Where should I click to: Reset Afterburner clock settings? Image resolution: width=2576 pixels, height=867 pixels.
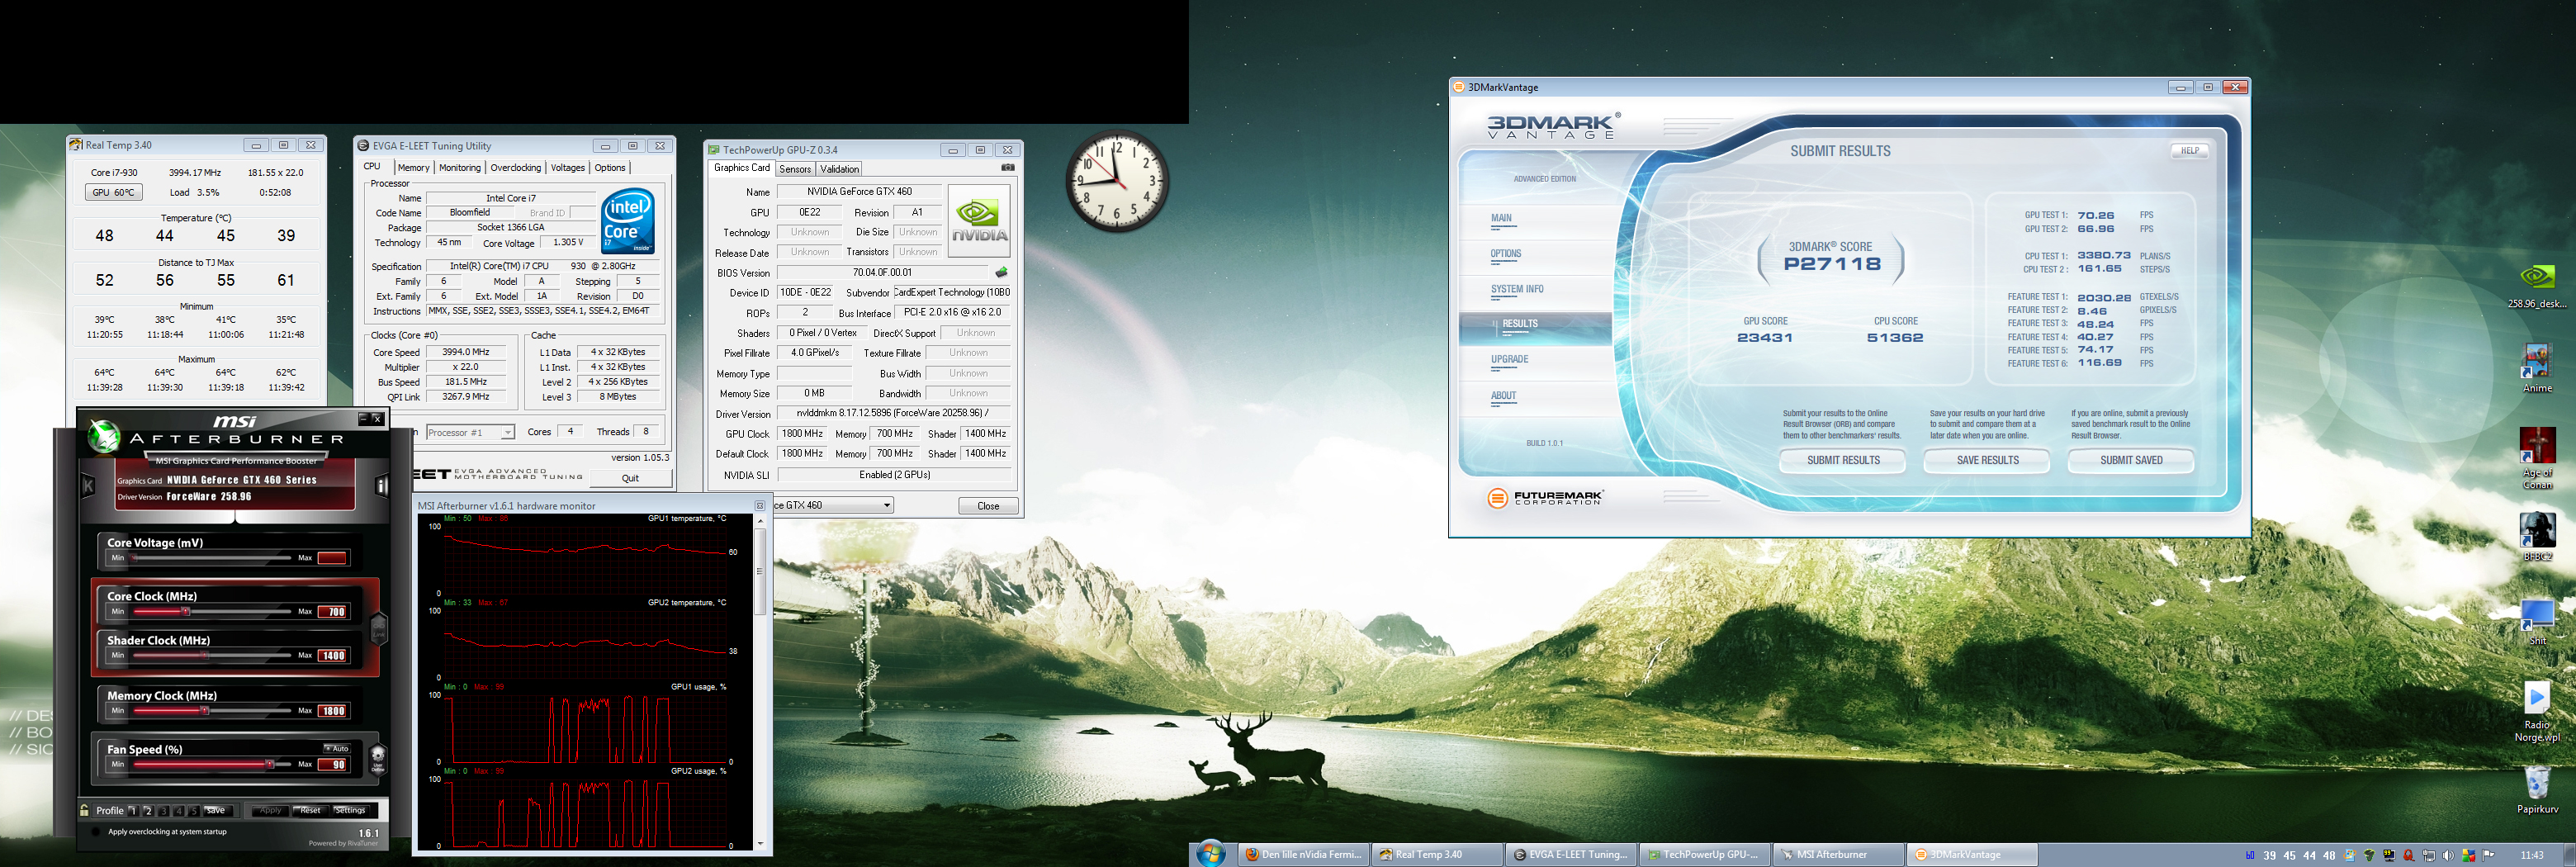311,811
